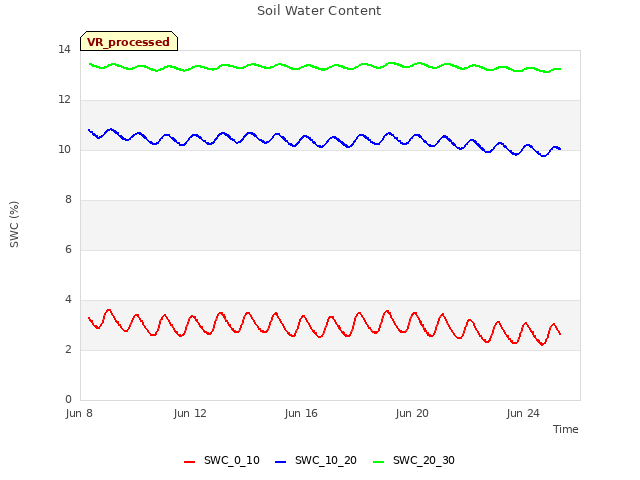Select the SWC_10_20 legend label
This screenshot has width=640, height=480.
point(326,460)
